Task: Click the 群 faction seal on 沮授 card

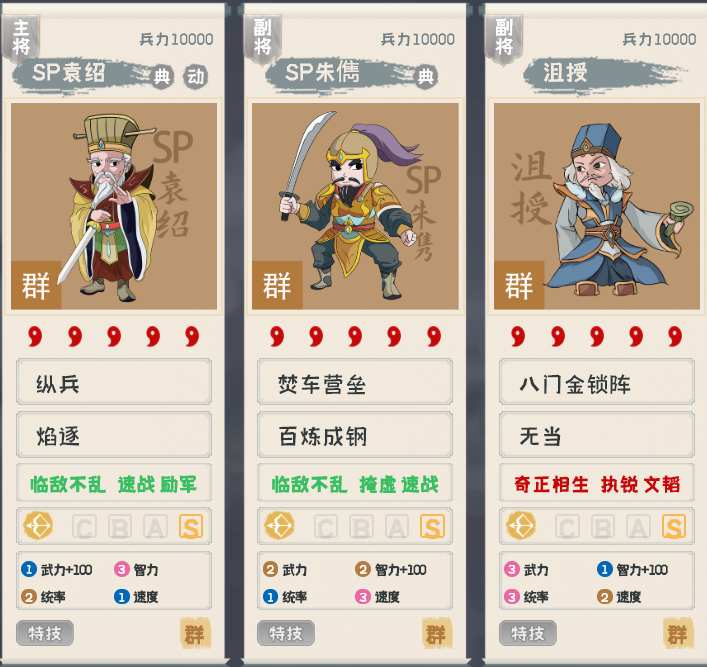Action: click(678, 634)
